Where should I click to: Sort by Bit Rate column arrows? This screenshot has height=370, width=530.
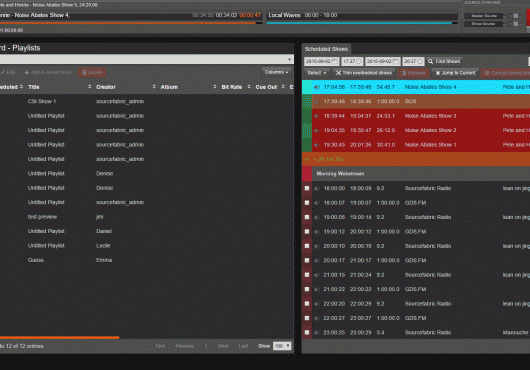coord(249,87)
